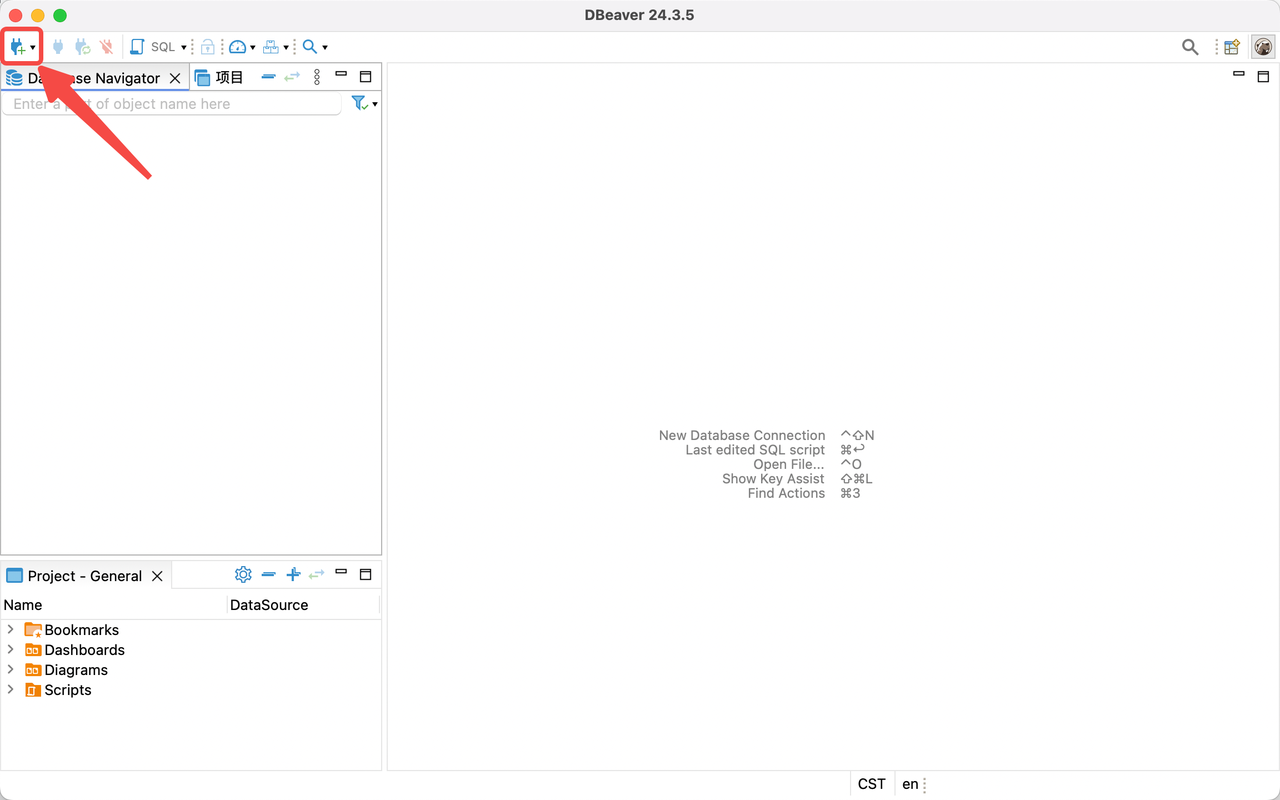Viewport: 1280px width, 800px height.
Task: Click the SQL editor script icon
Action: click(138, 47)
